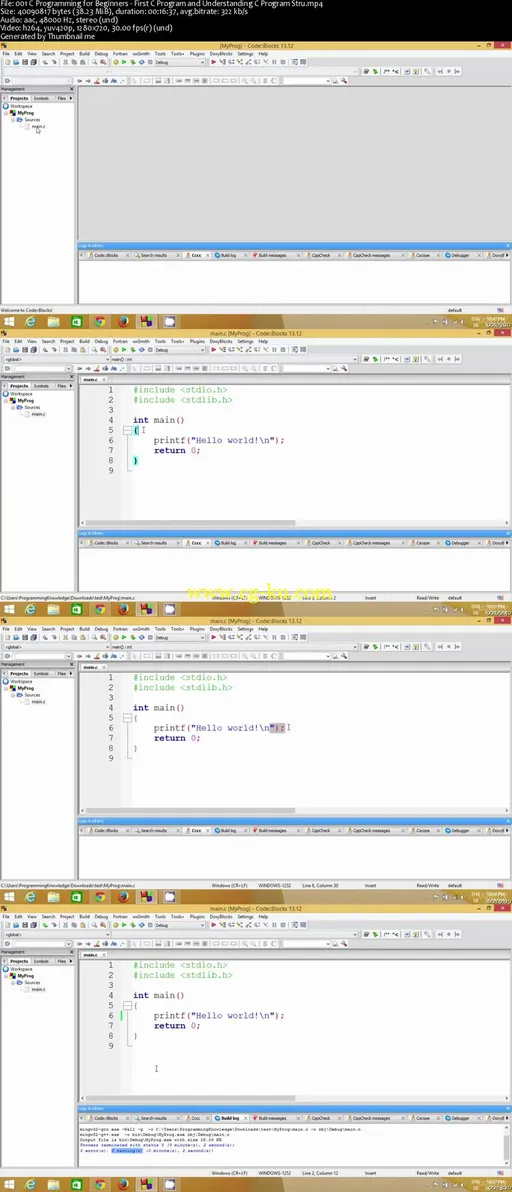The height and width of the screenshot is (1192, 512).
Task: Collapse Sources folder in empty-editor frame
Action: click(12, 119)
